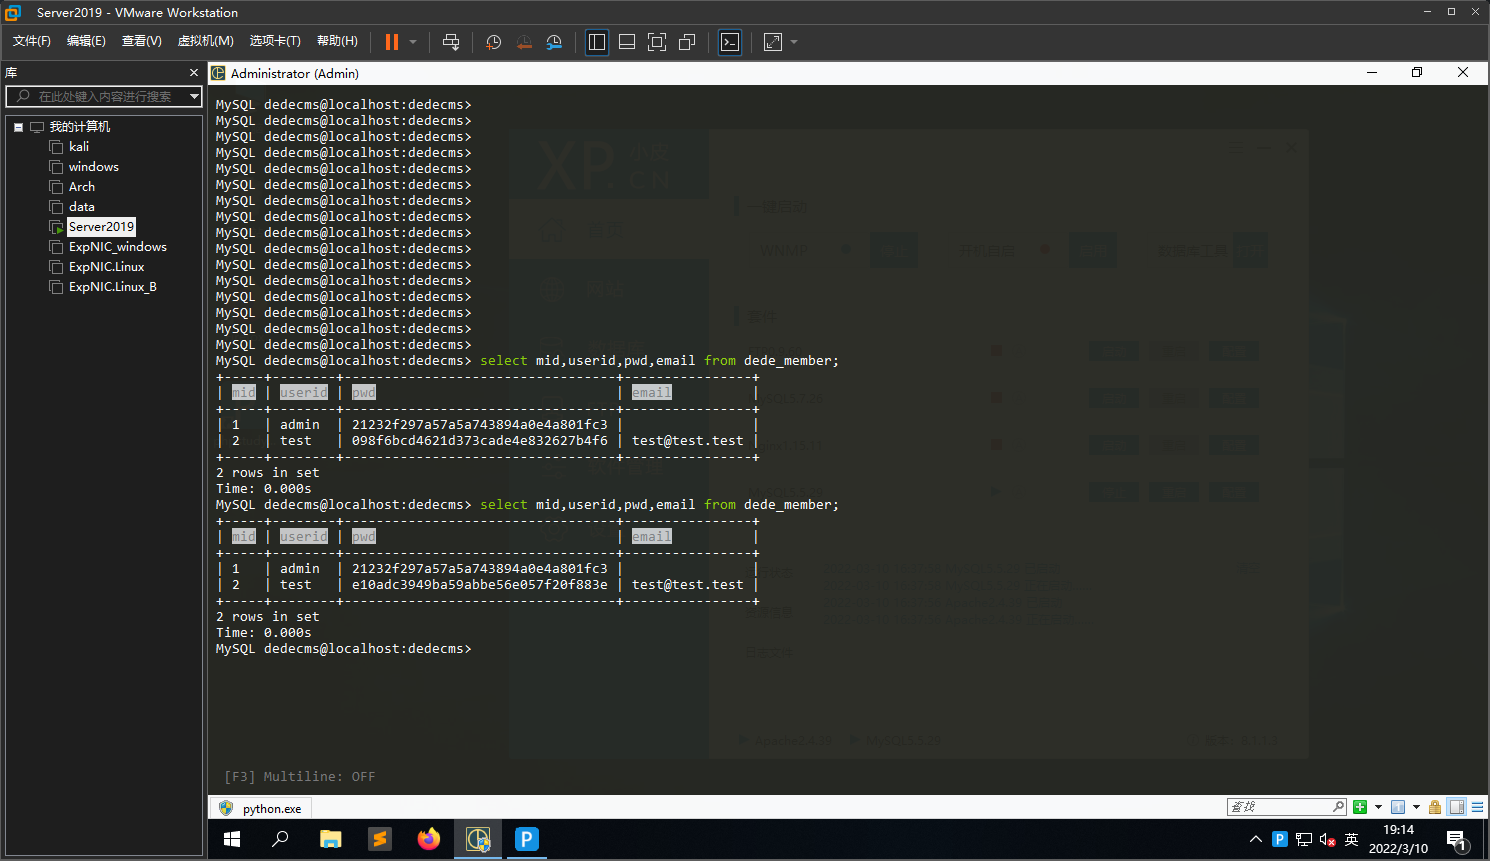
Task: Open the 文件(F) menu
Action: pyautogui.click(x=32, y=41)
